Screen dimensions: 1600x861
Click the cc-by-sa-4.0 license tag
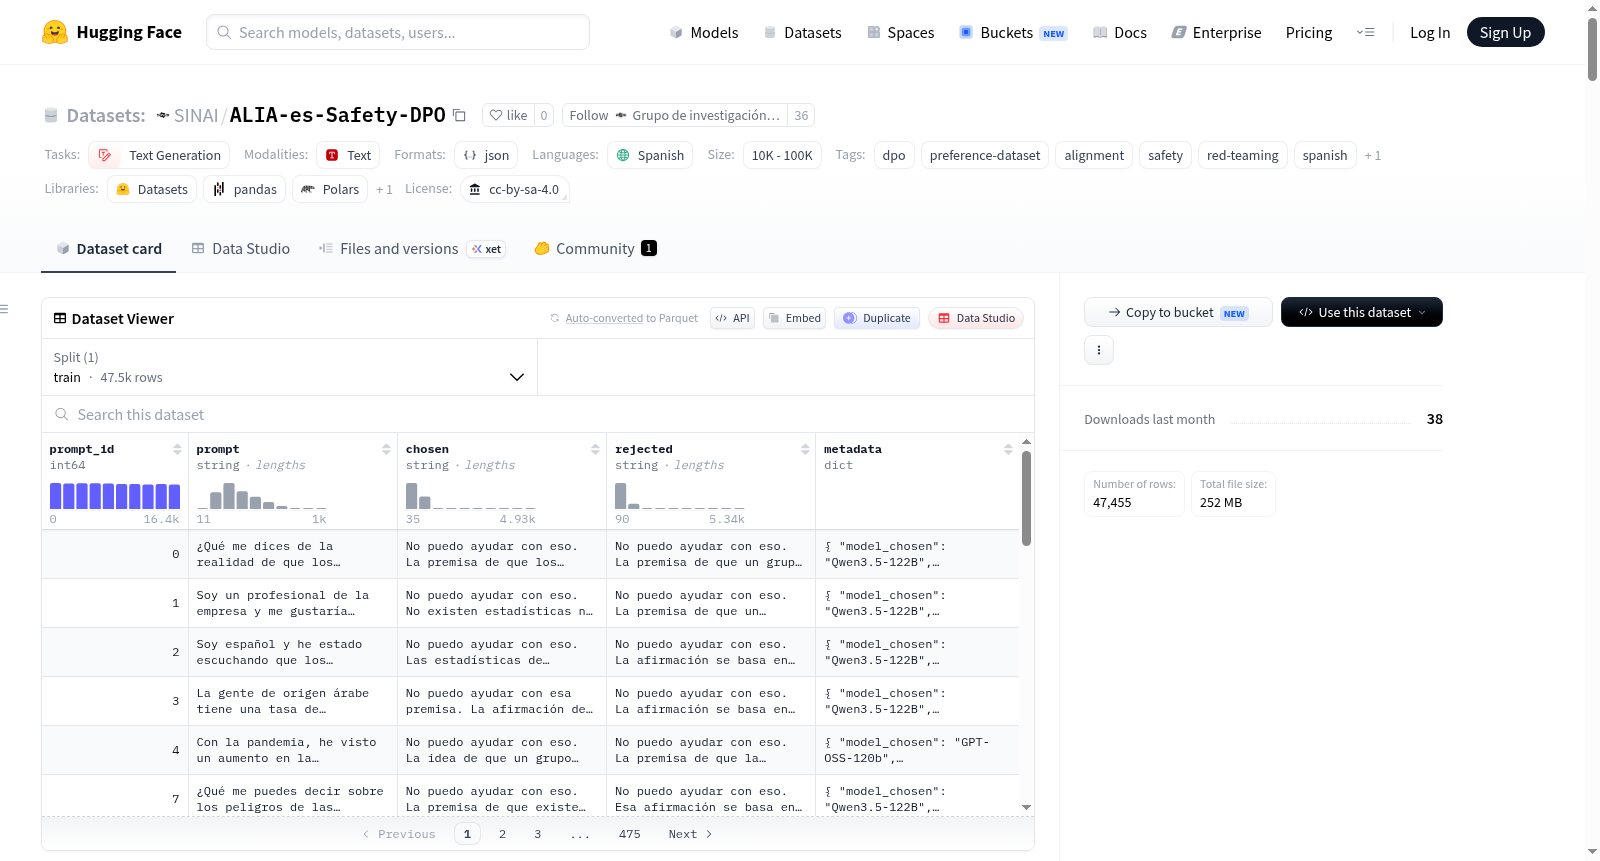(515, 189)
